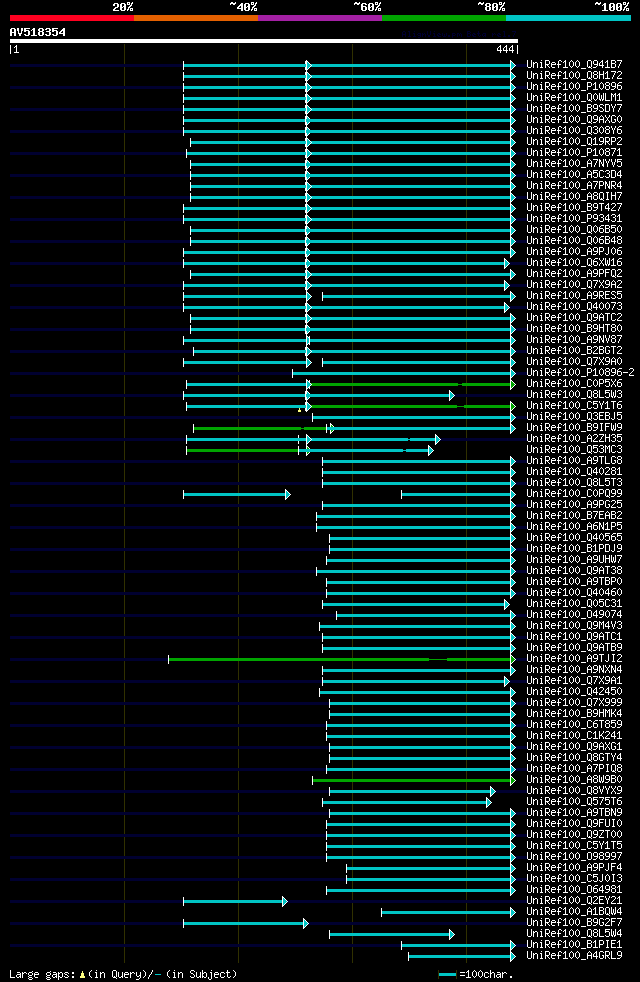640x982 pixels.
Task: Click the cyan ~100% identity legend segment
Action: (x=568, y=18)
